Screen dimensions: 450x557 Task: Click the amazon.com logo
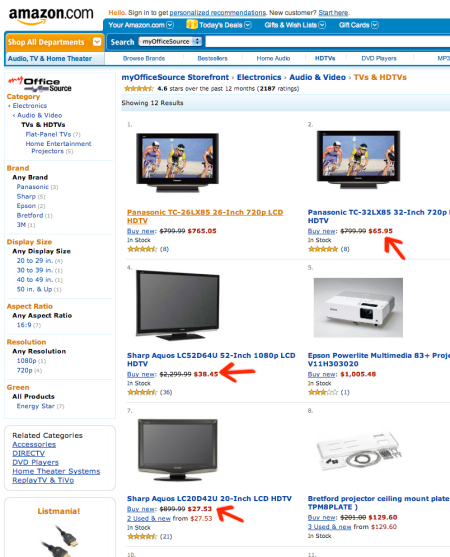point(51,16)
